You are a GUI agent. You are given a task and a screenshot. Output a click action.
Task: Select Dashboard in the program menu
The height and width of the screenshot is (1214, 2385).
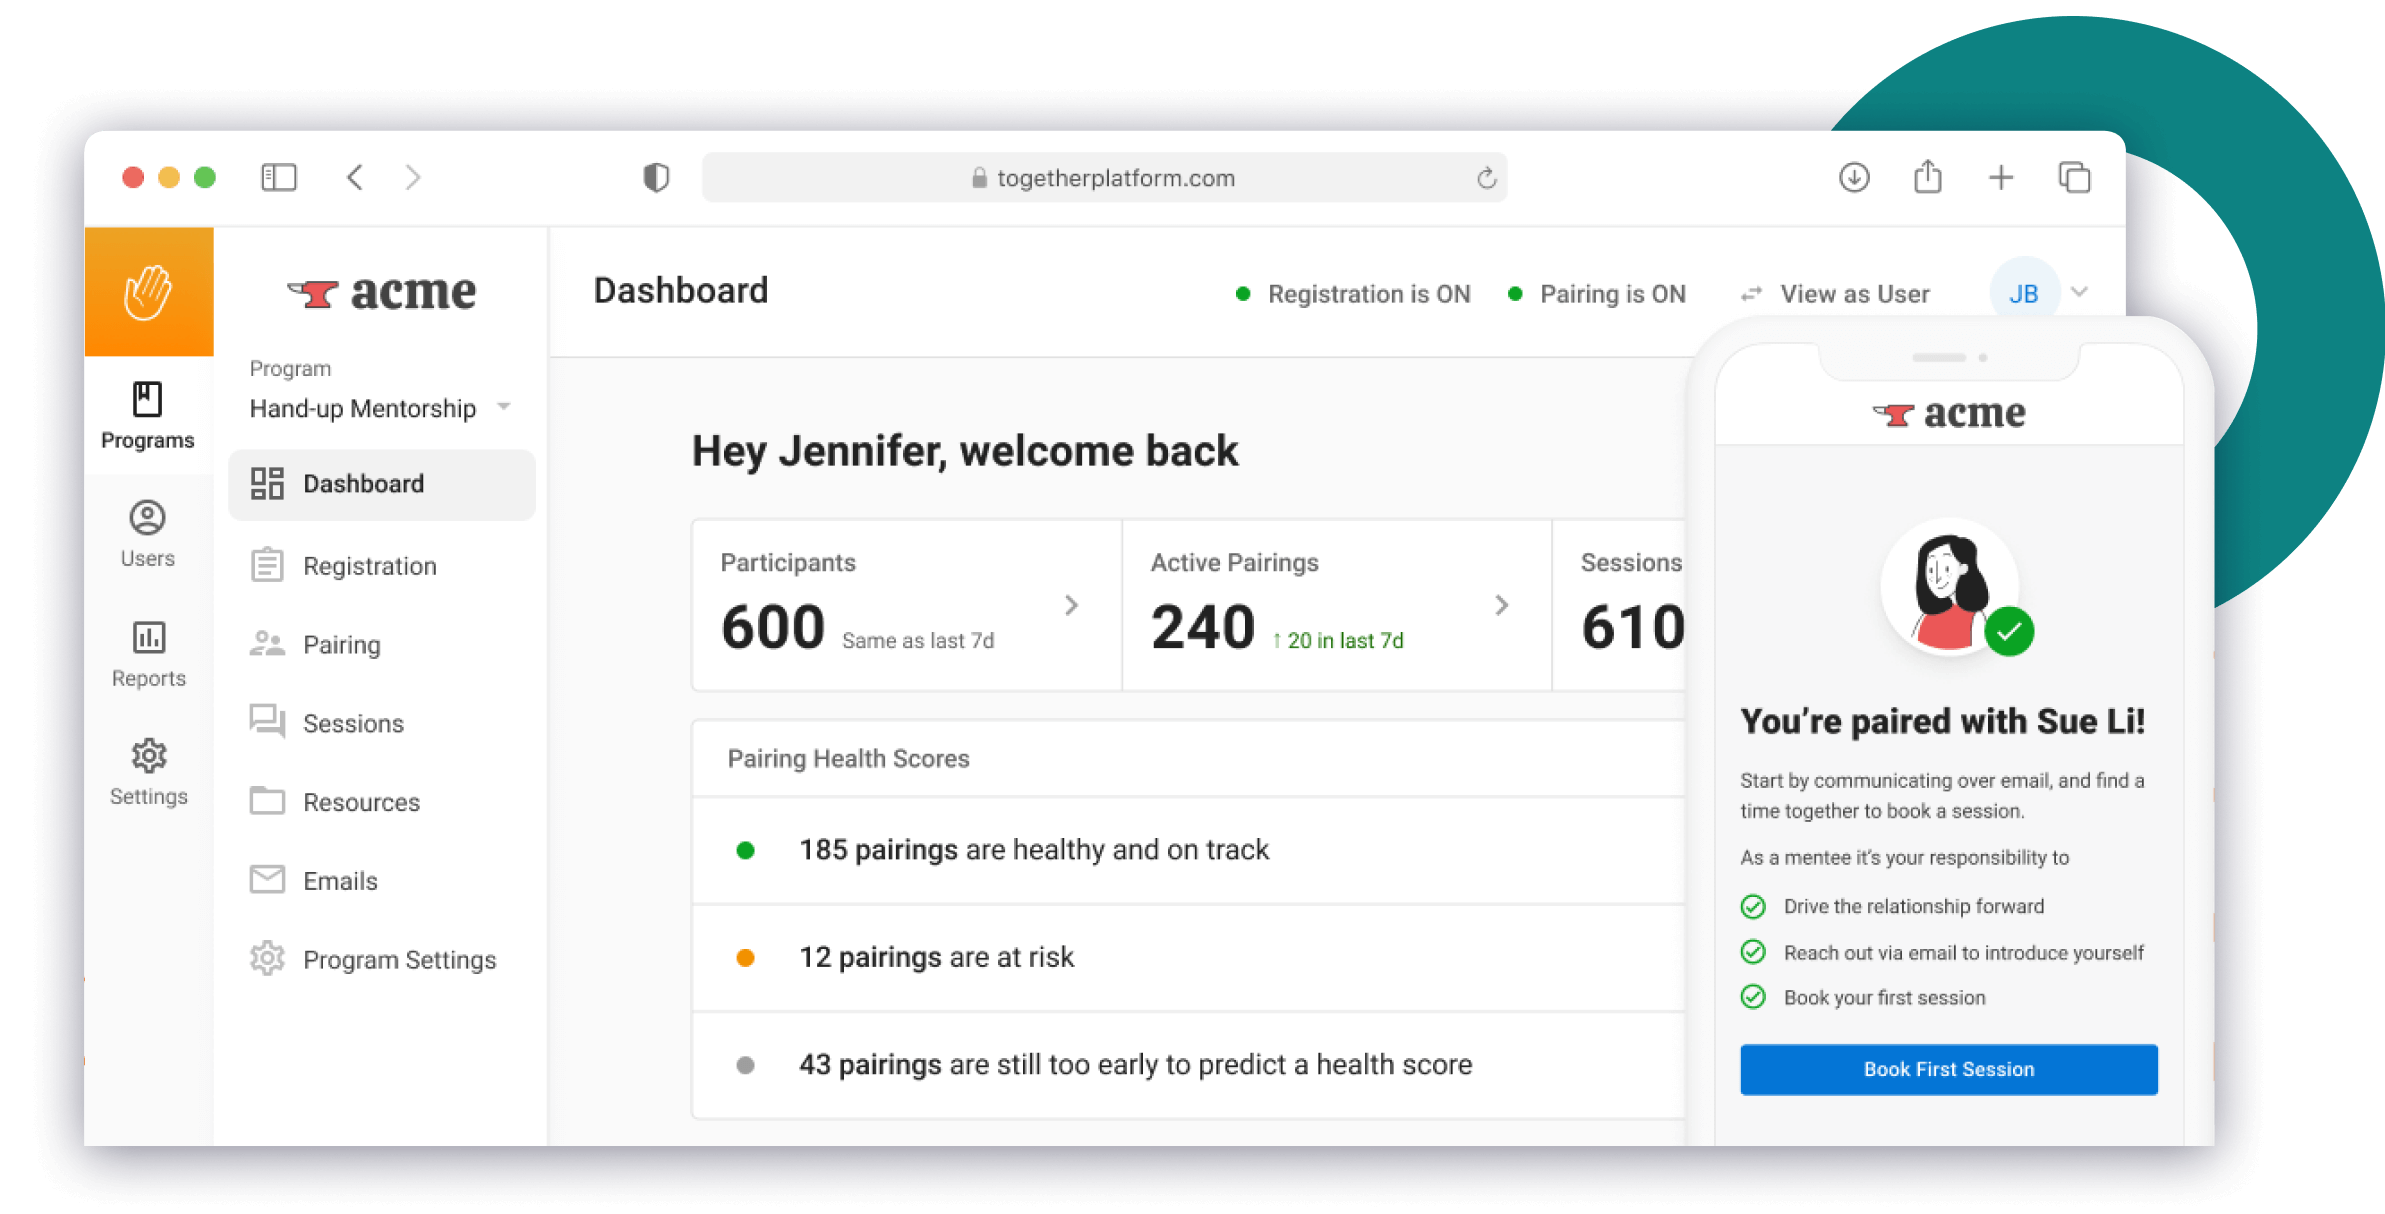[382, 484]
